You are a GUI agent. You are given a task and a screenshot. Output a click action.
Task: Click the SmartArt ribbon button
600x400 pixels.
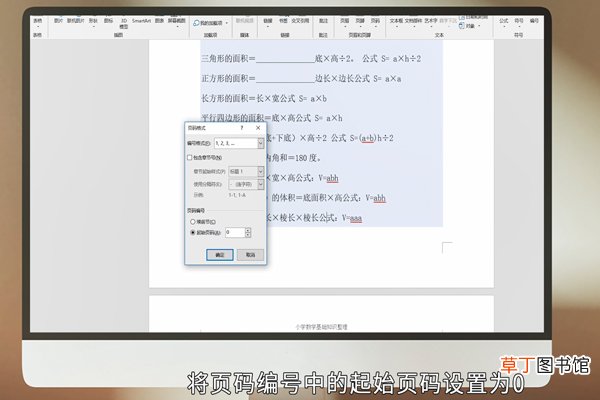pyautogui.click(x=141, y=21)
